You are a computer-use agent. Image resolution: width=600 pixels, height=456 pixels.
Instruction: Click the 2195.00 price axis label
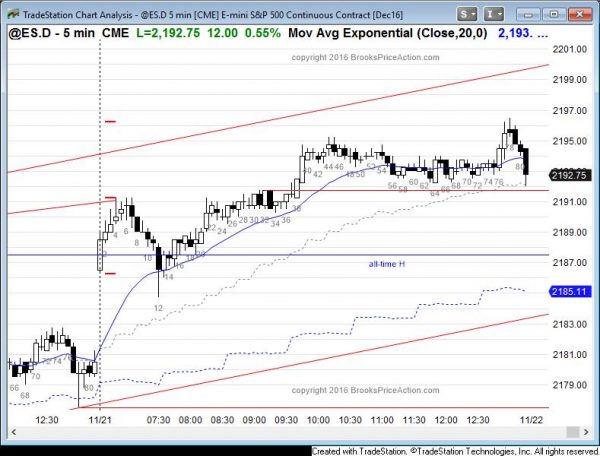[569, 141]
